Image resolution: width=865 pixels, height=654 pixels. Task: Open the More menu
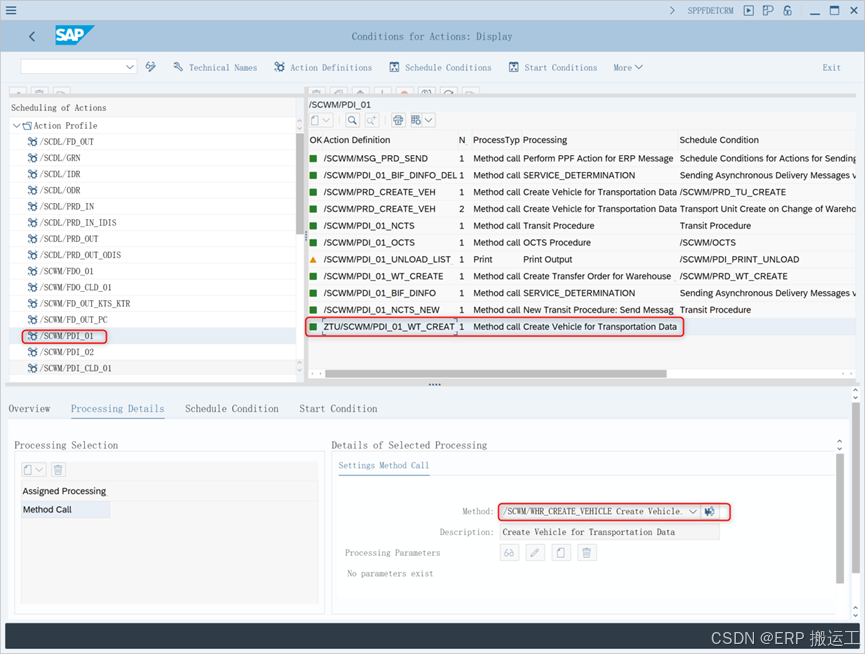[626, 67]
